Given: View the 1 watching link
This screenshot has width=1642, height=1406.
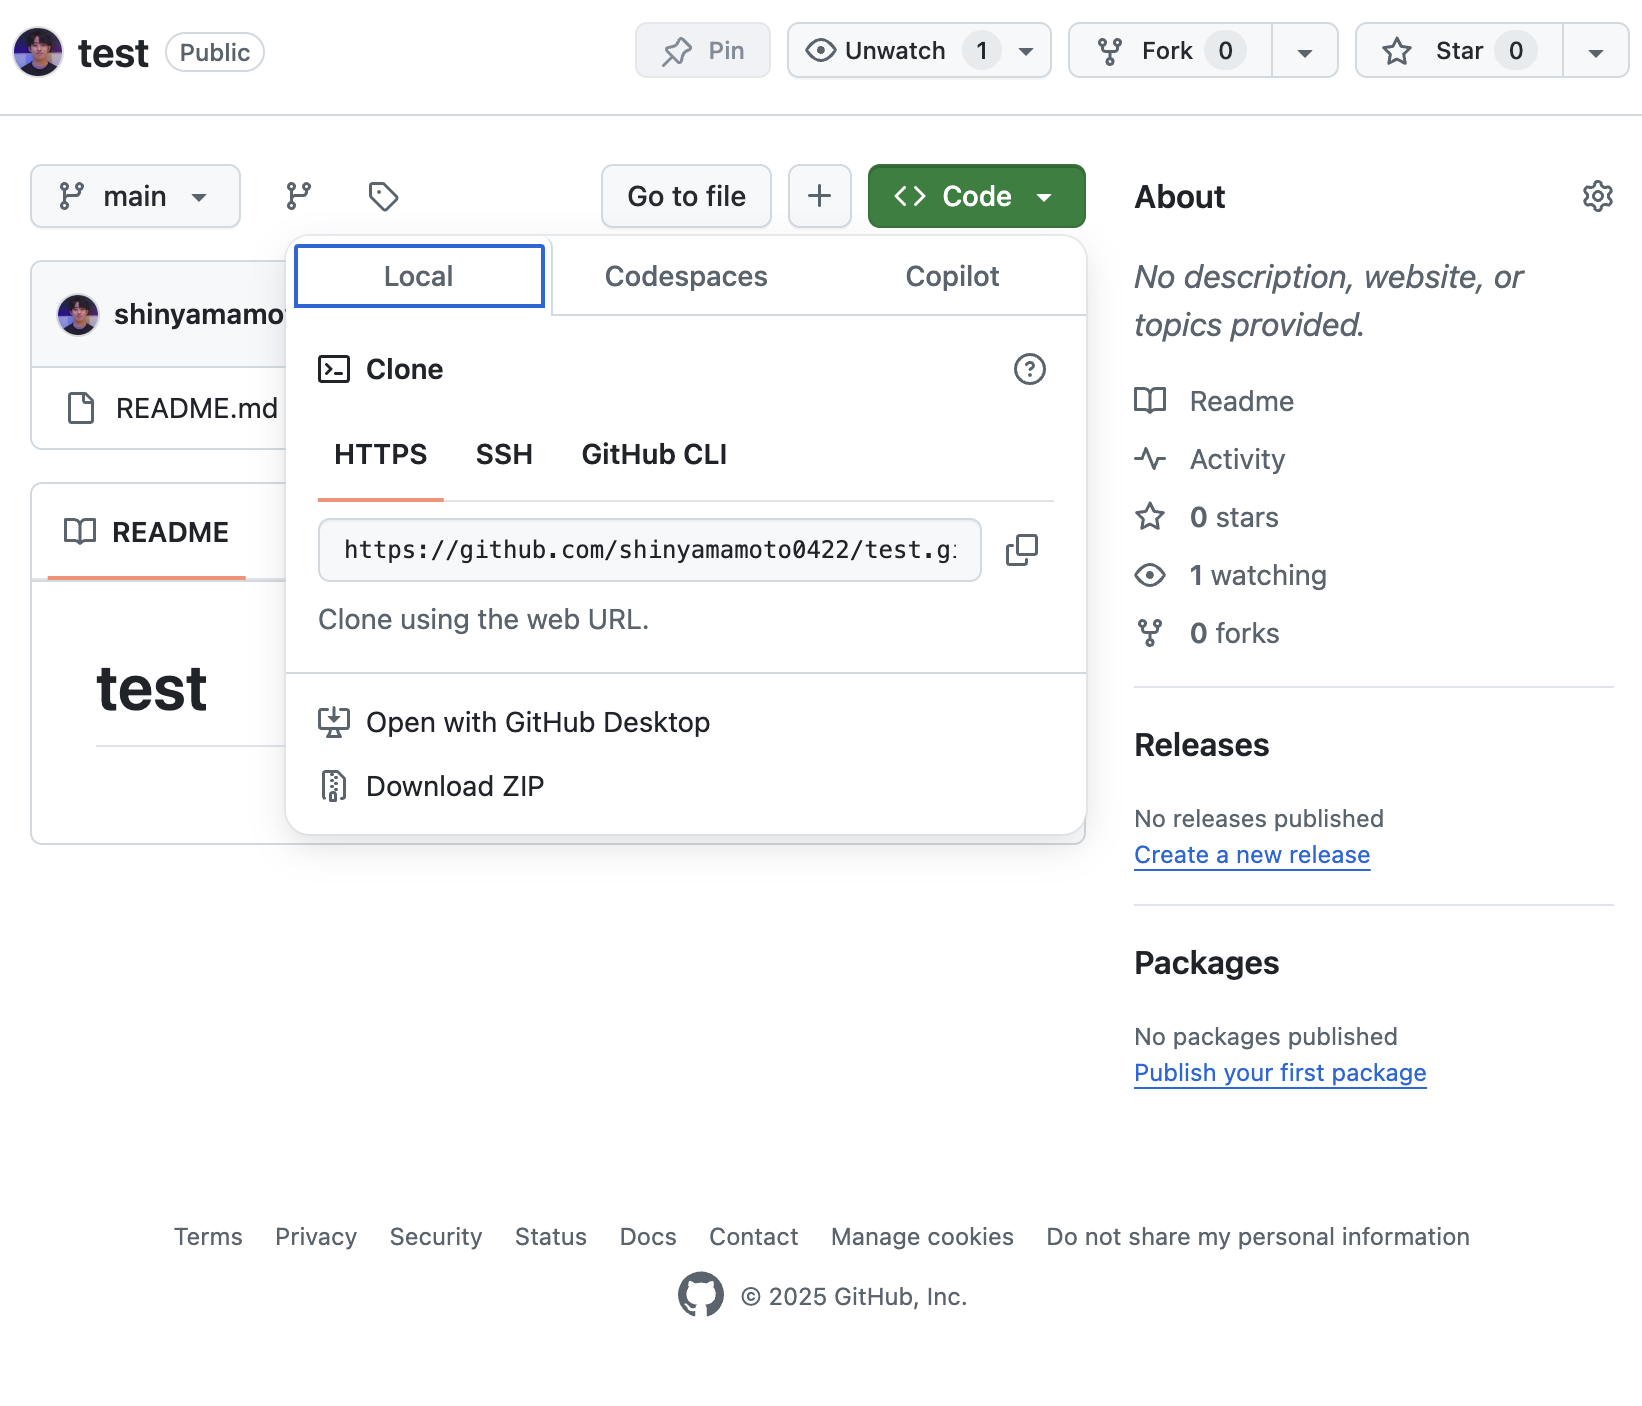Looking at the screenshot, I should [x=1231, y=575].
